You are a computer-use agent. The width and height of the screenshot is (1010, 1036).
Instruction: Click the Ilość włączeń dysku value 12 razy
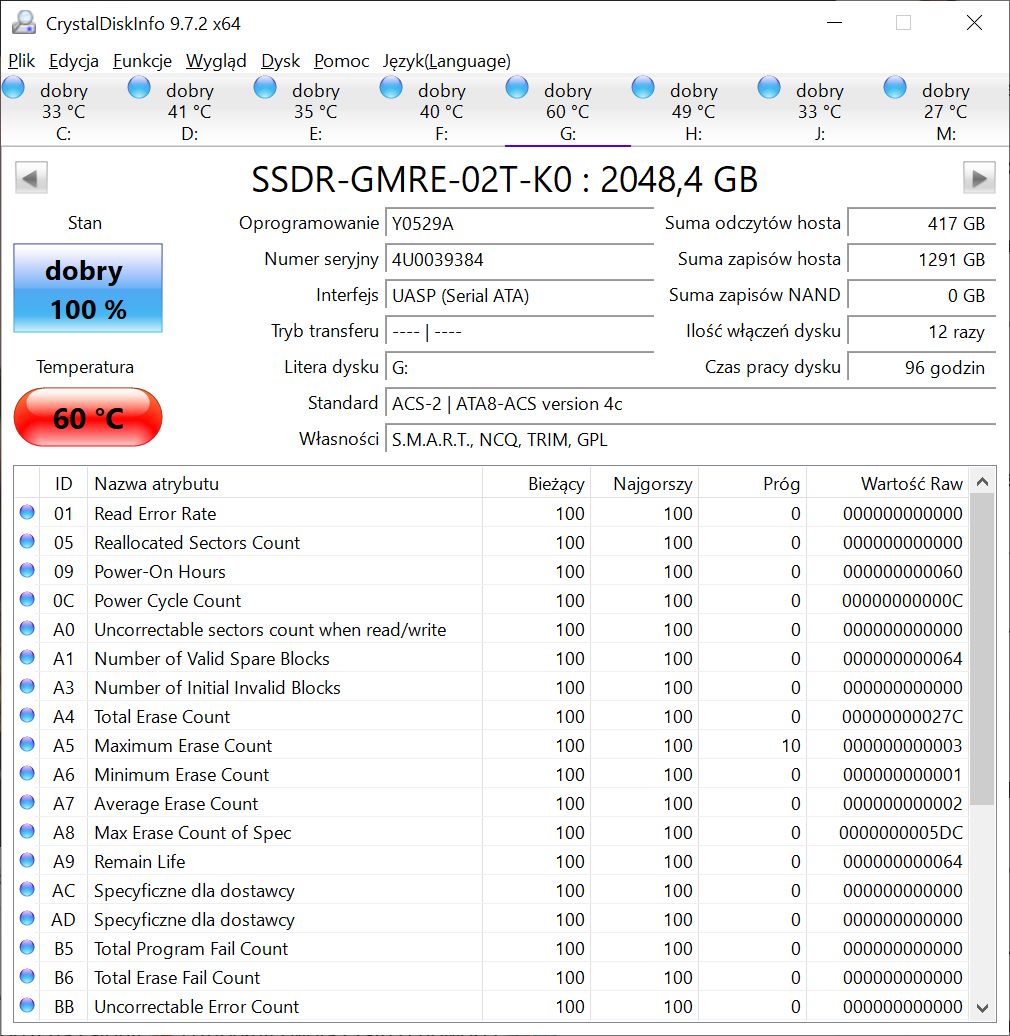tap(921, 332)
